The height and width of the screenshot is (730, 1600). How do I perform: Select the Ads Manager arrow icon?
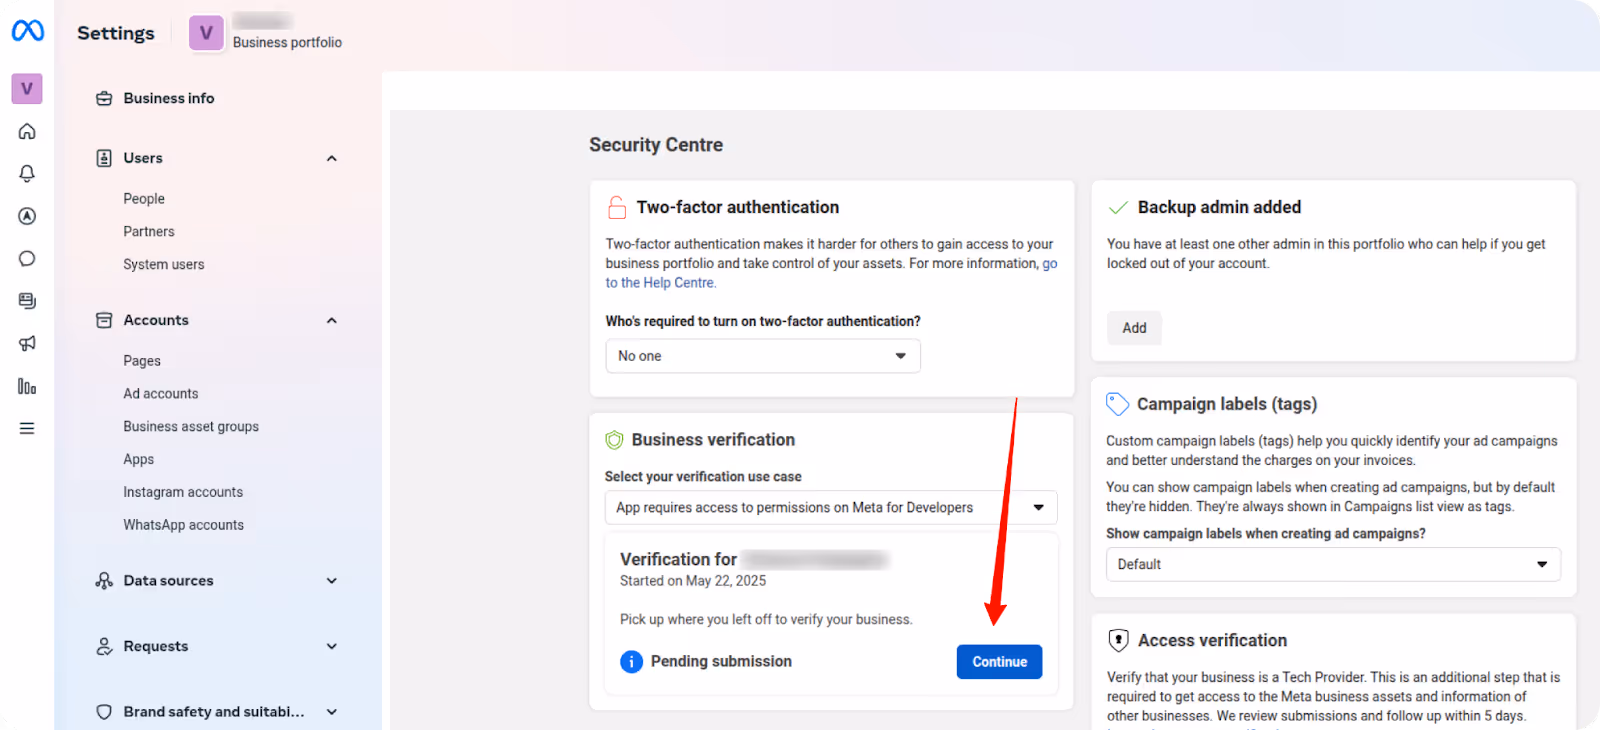(x=26, y=216)
